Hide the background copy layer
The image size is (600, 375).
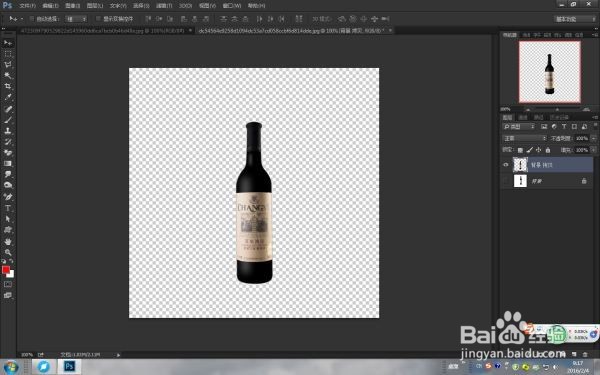click(x=506, y=165)
